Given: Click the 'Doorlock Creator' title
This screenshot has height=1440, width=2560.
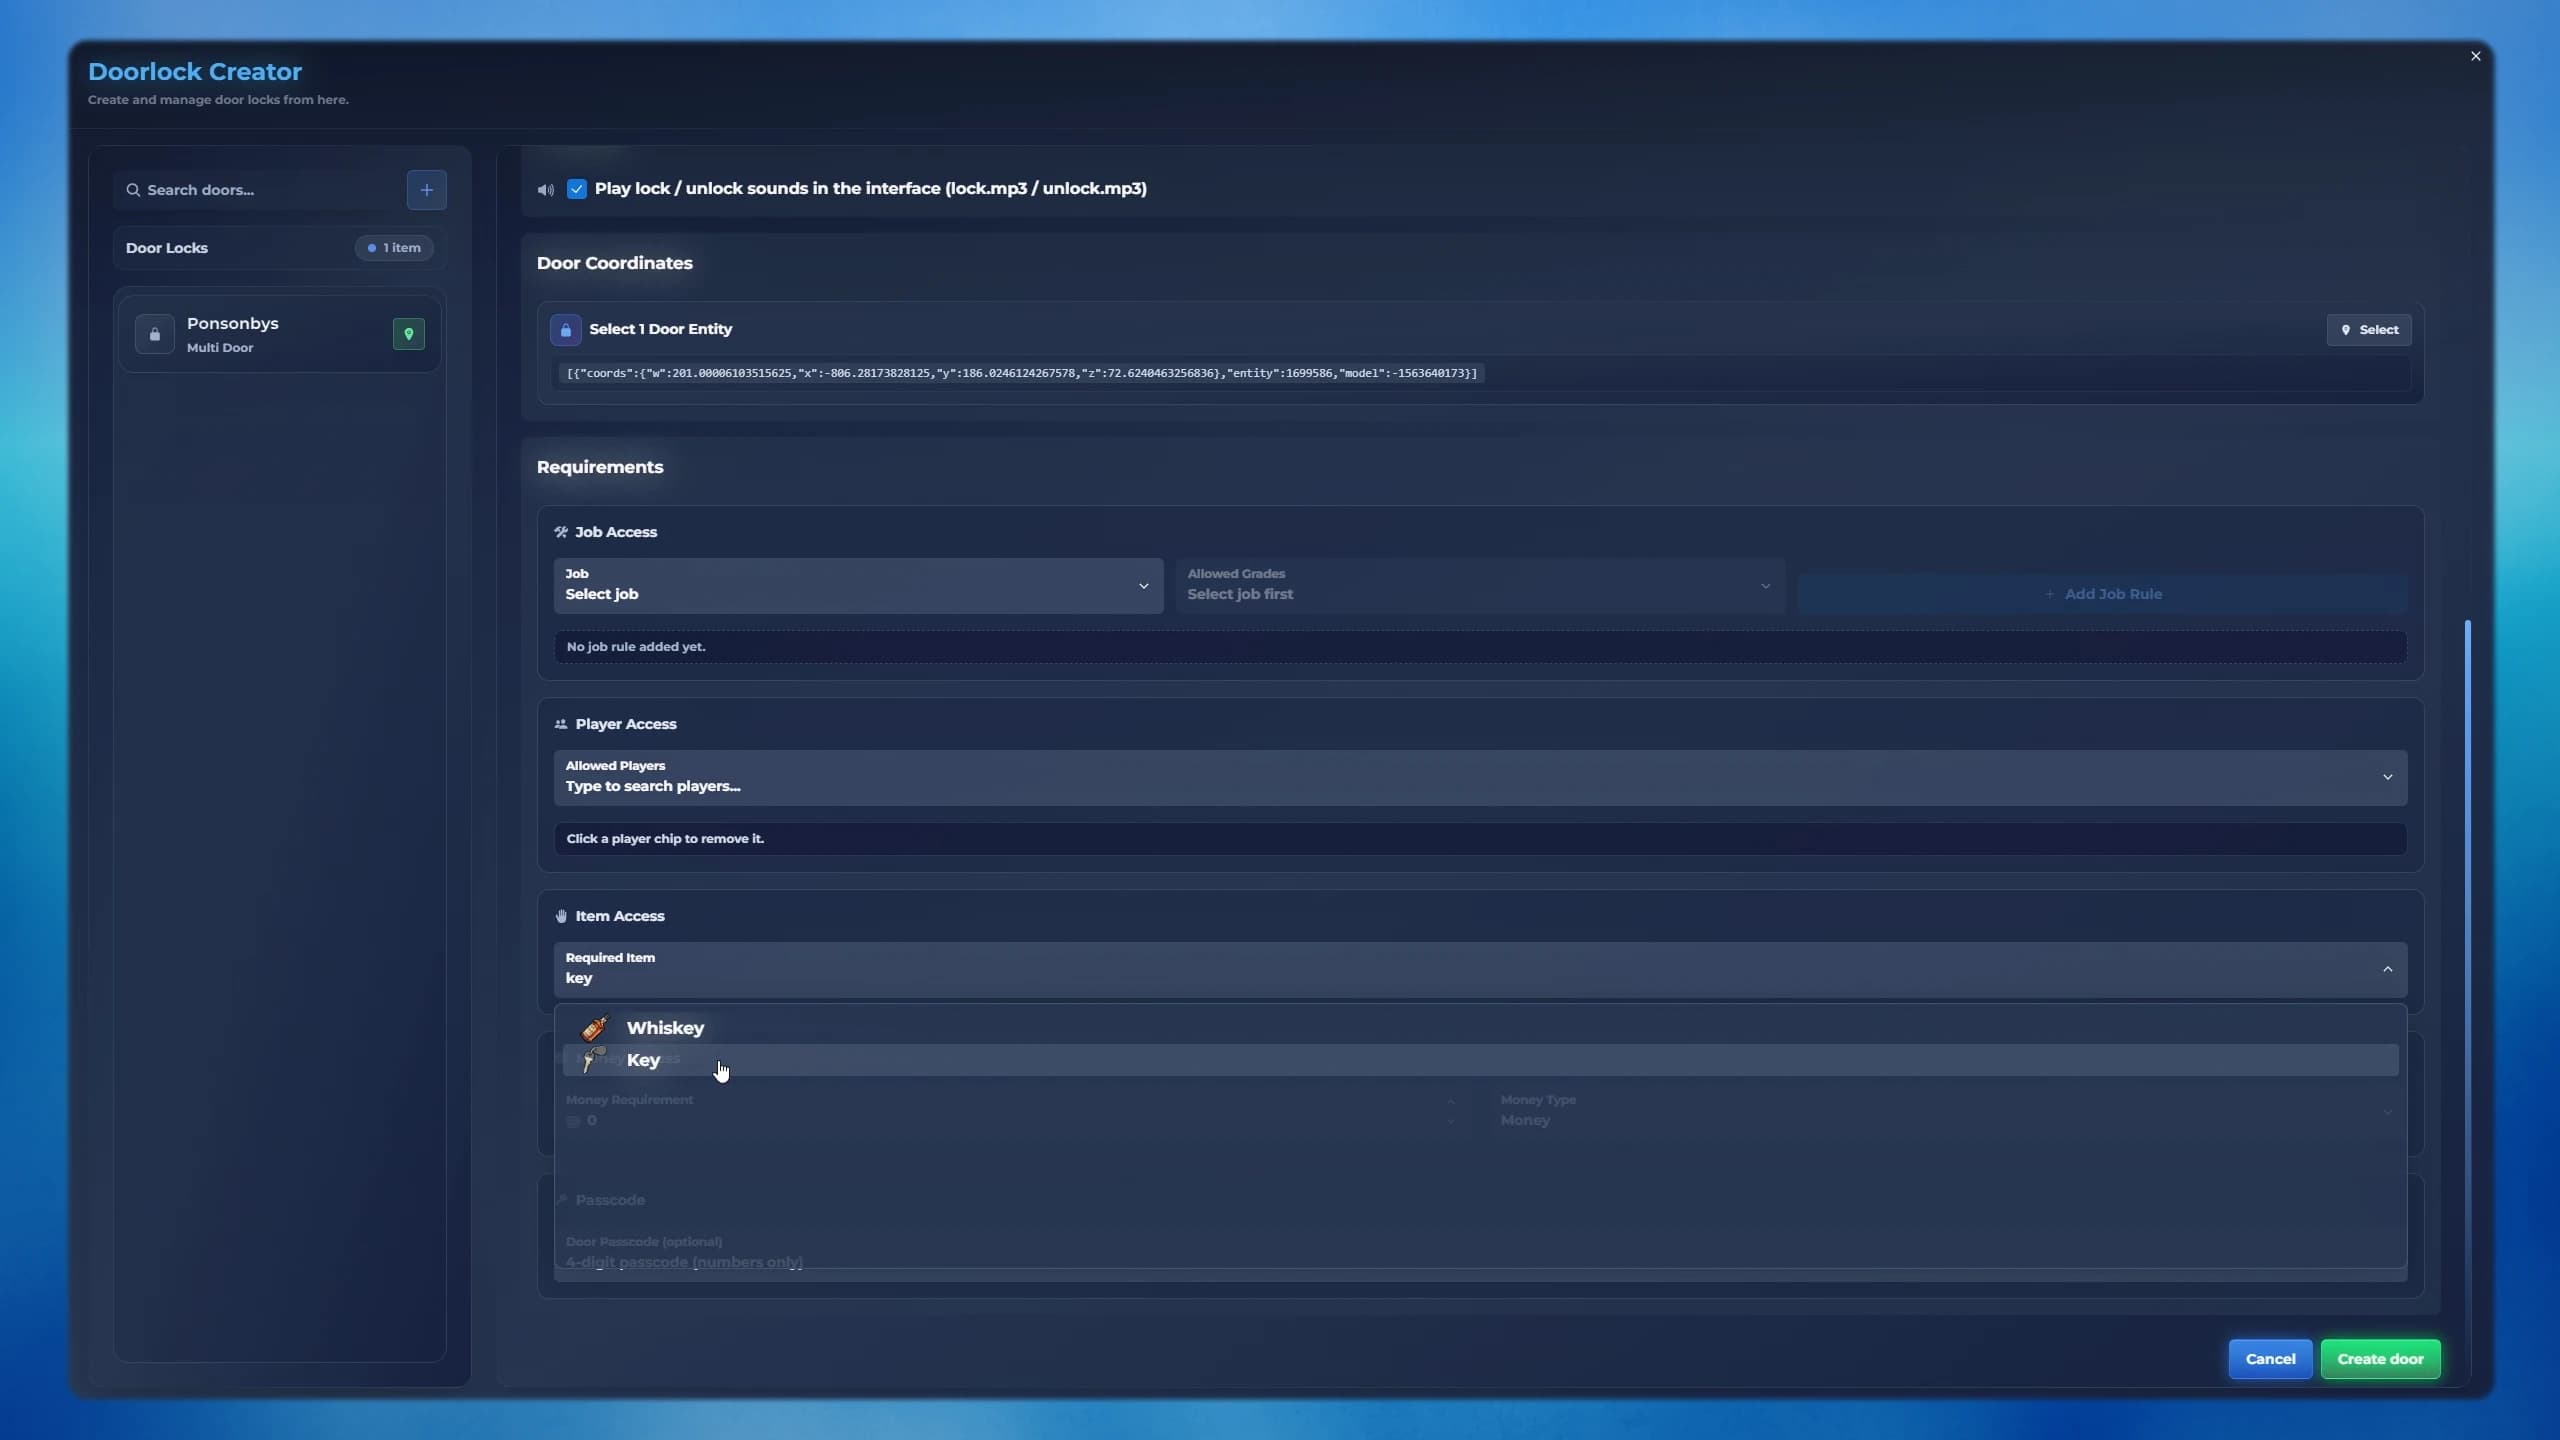Looking at the screenshot, I should tap(195, 72).
